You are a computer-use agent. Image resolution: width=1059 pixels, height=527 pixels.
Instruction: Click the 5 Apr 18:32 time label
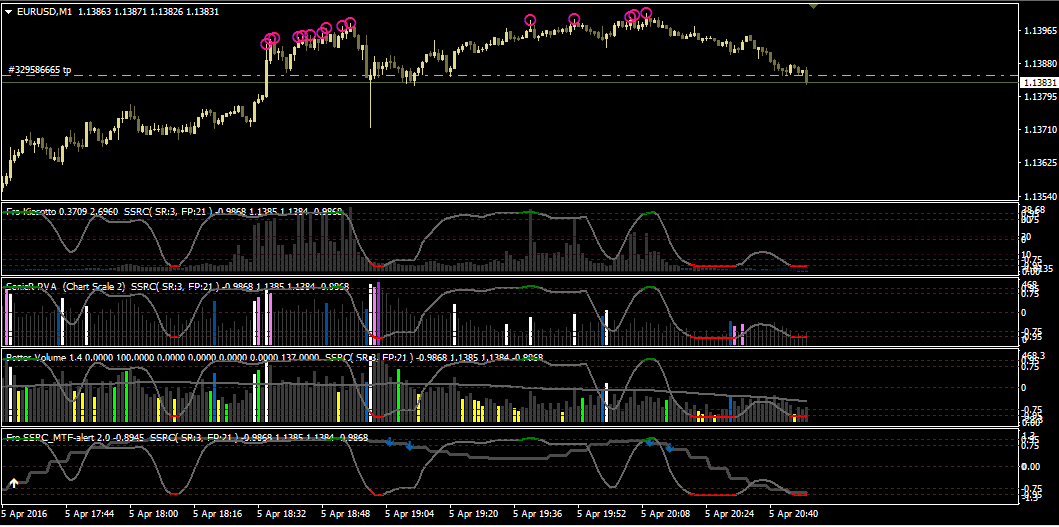(x=282, y=513)
